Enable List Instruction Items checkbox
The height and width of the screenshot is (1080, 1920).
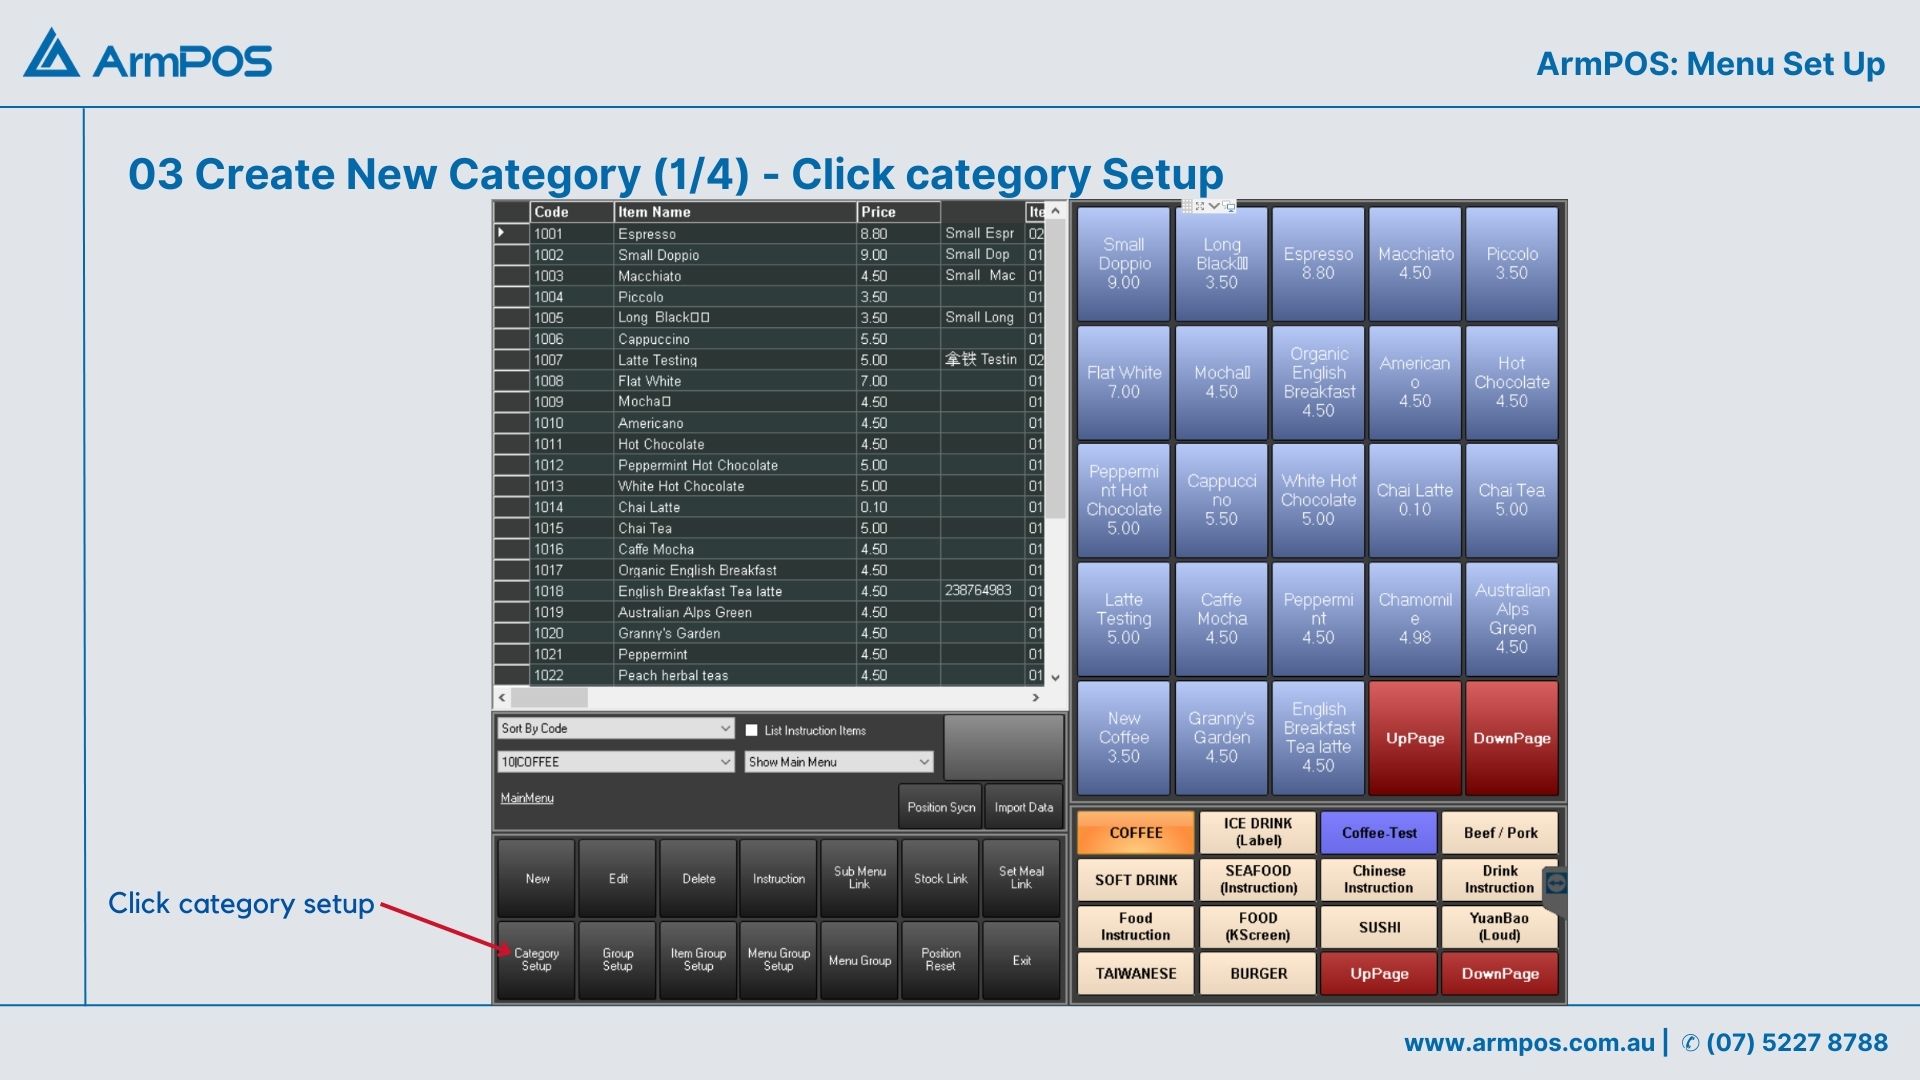pos(752,730)
